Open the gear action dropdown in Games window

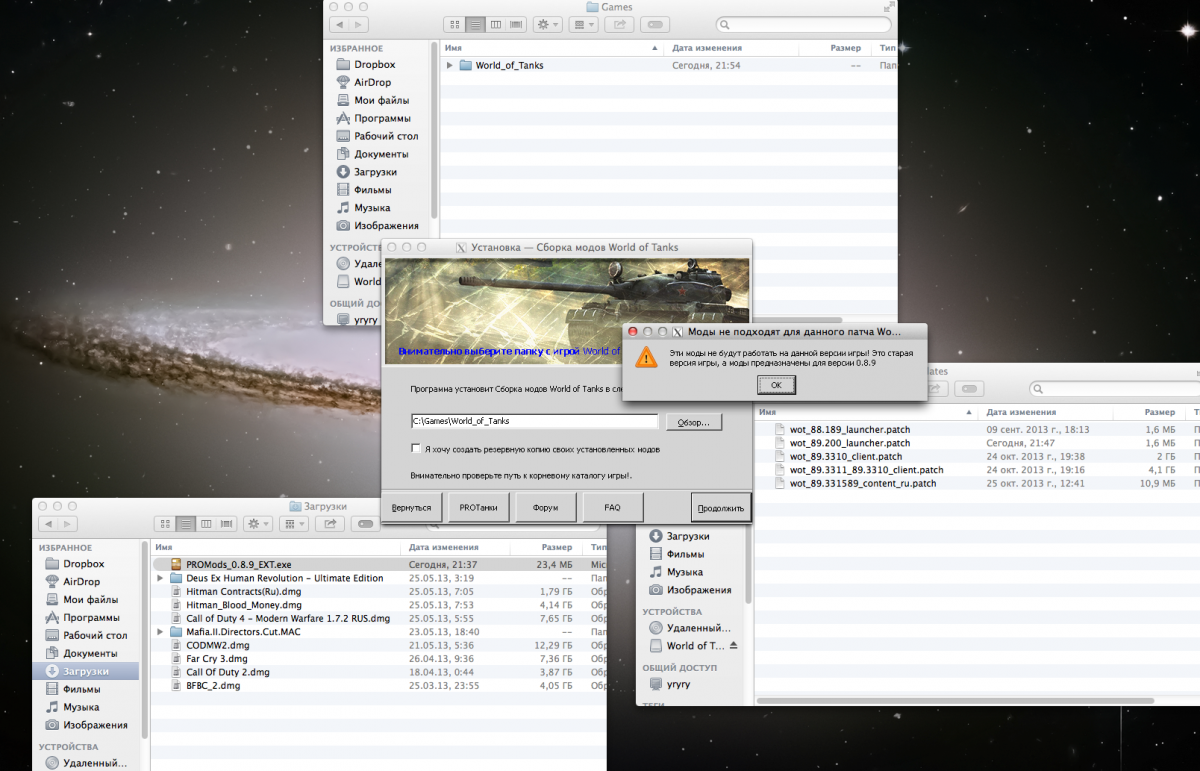547,24
